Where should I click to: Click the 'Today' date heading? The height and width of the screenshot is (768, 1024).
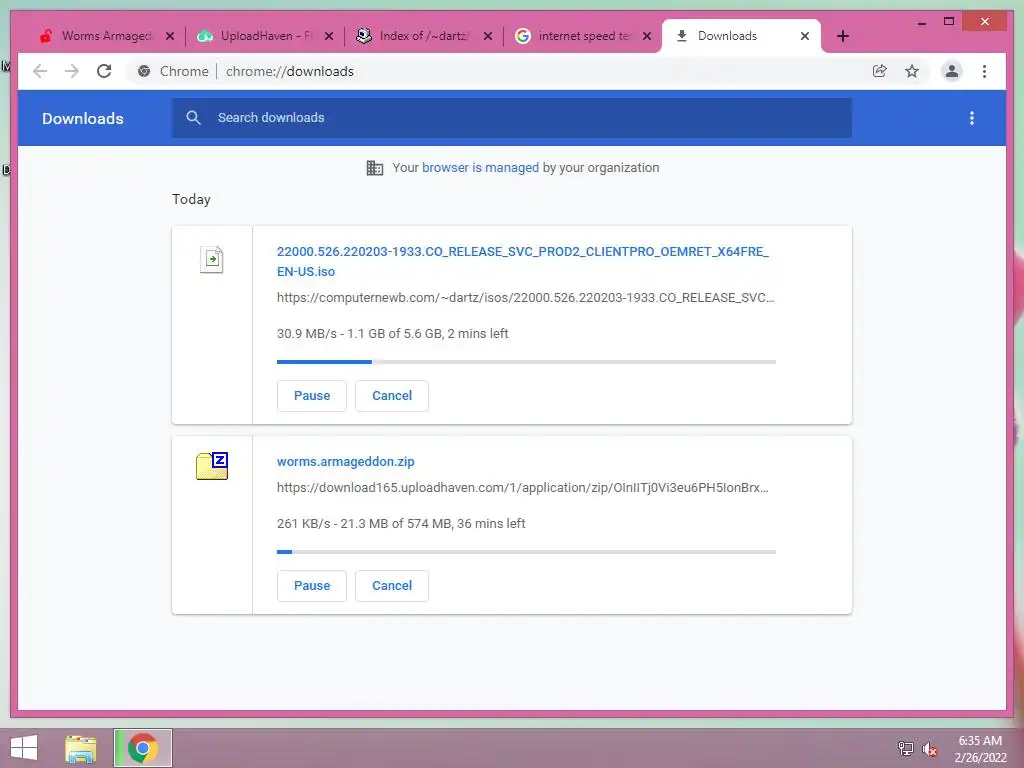tap(191, 199)
